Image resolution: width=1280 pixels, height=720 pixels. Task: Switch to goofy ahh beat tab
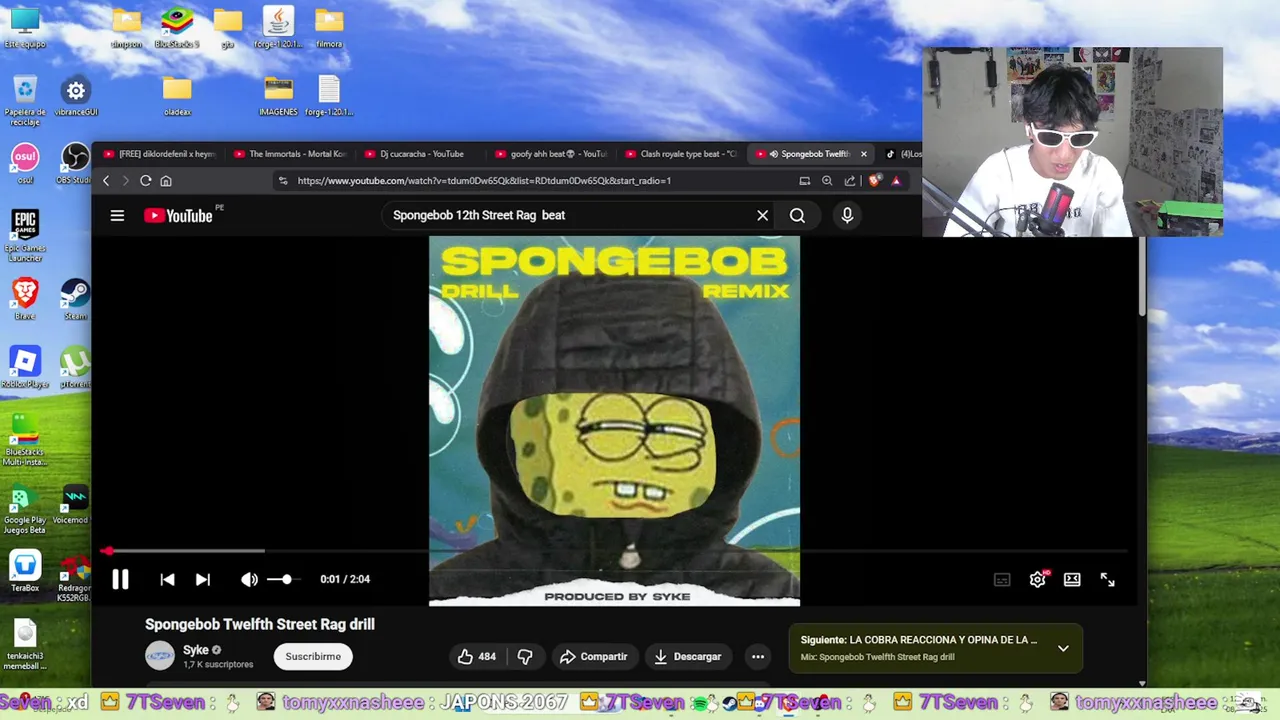(551, 154)
